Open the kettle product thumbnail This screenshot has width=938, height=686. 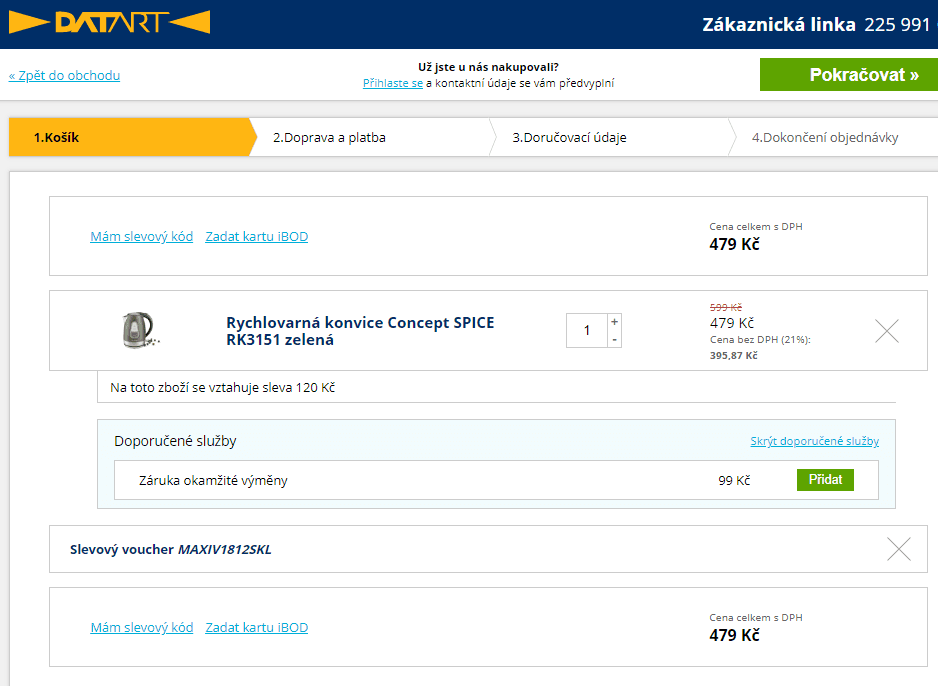point(141,331)
